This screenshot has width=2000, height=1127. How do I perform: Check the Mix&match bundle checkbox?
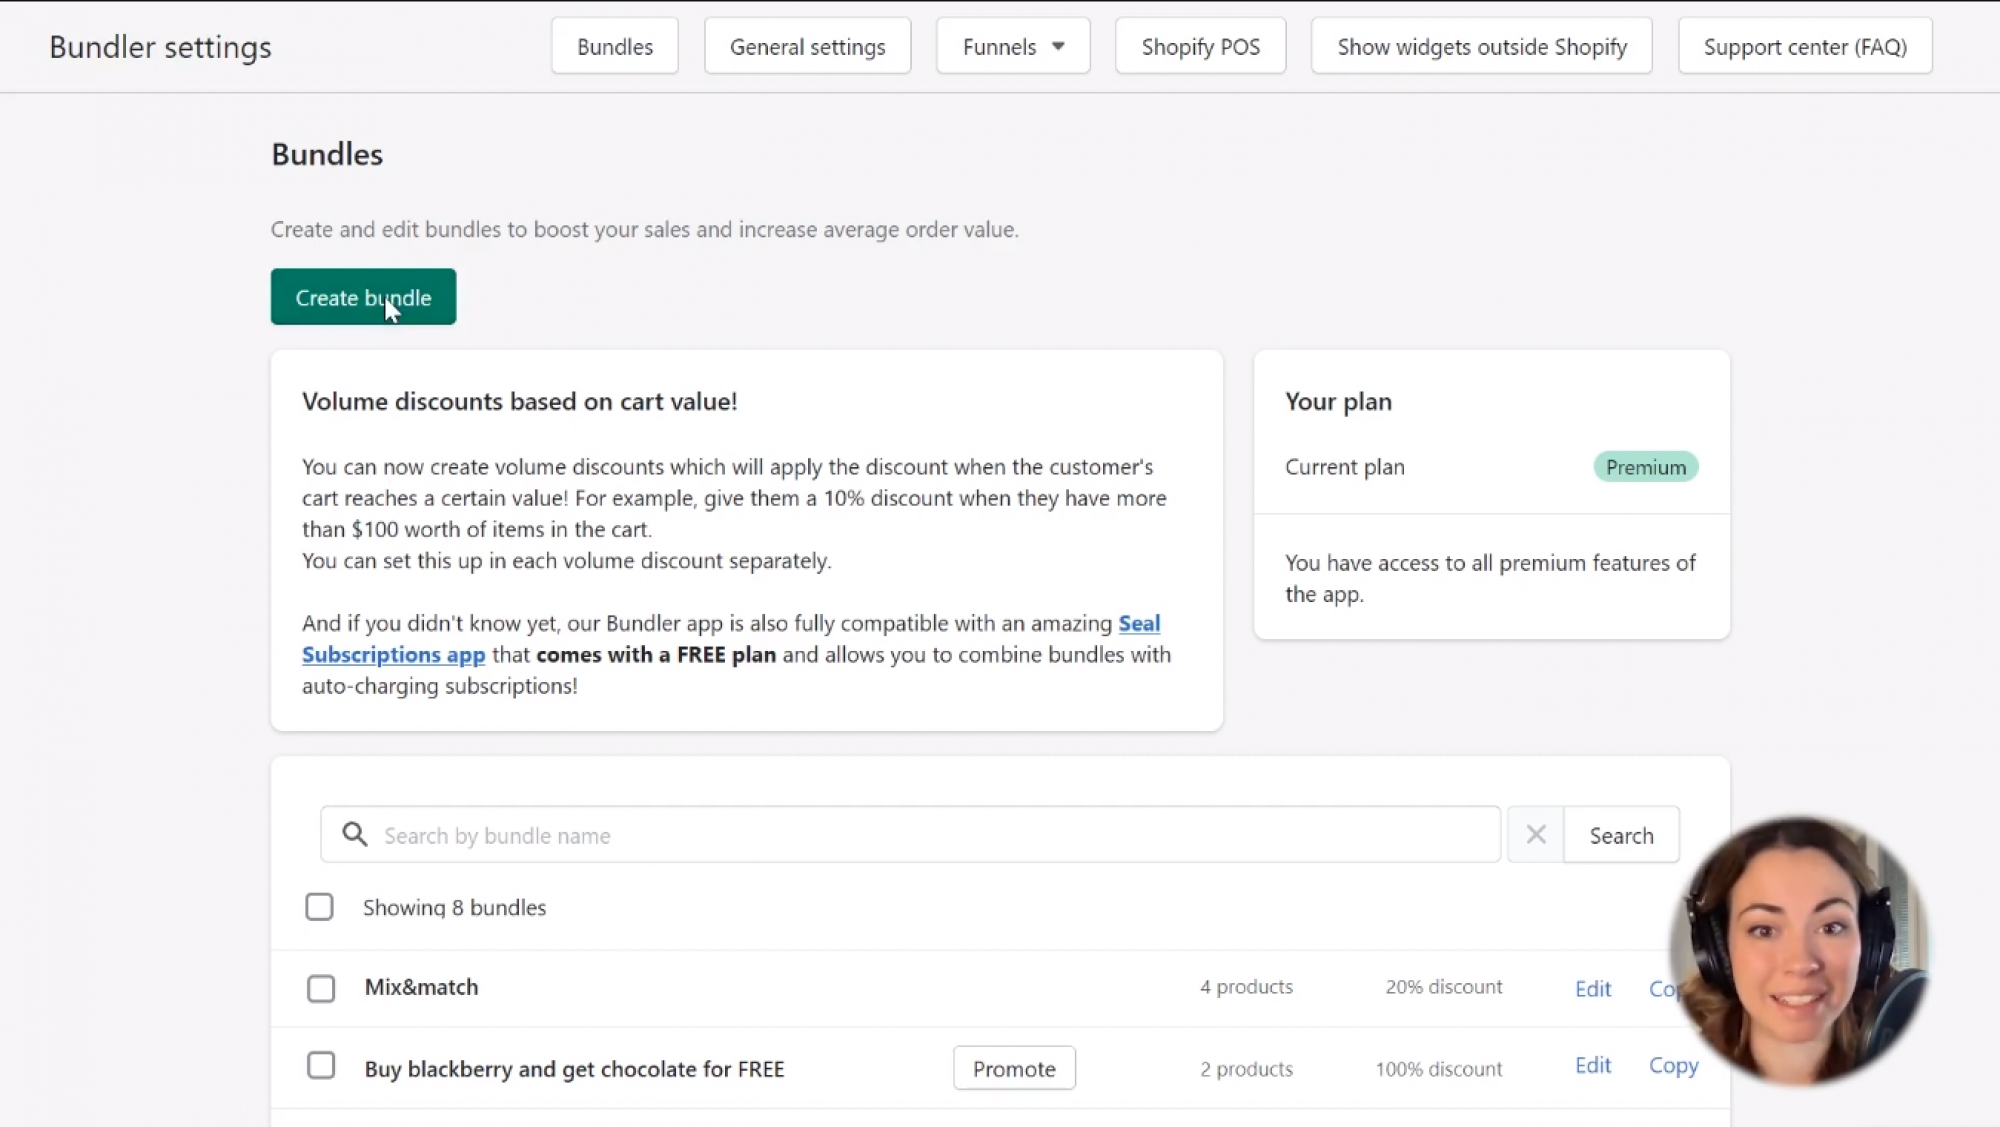pos(321,988)
